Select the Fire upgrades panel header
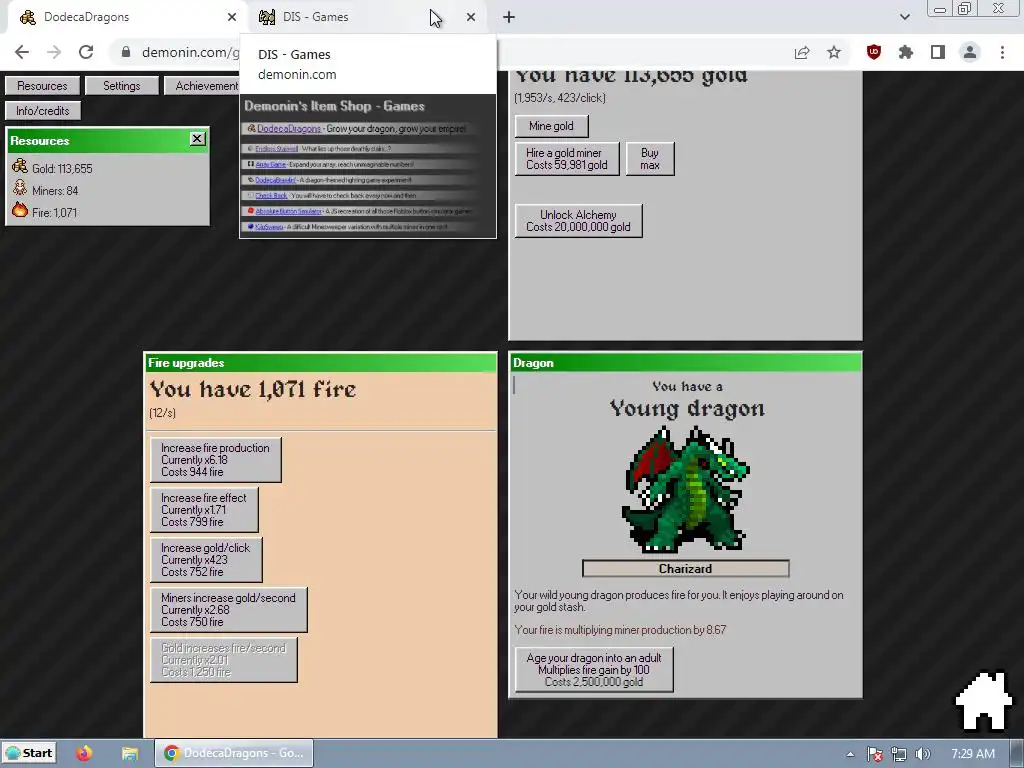Viewport: 1024px width, 768px height. (x=320, y=363)
